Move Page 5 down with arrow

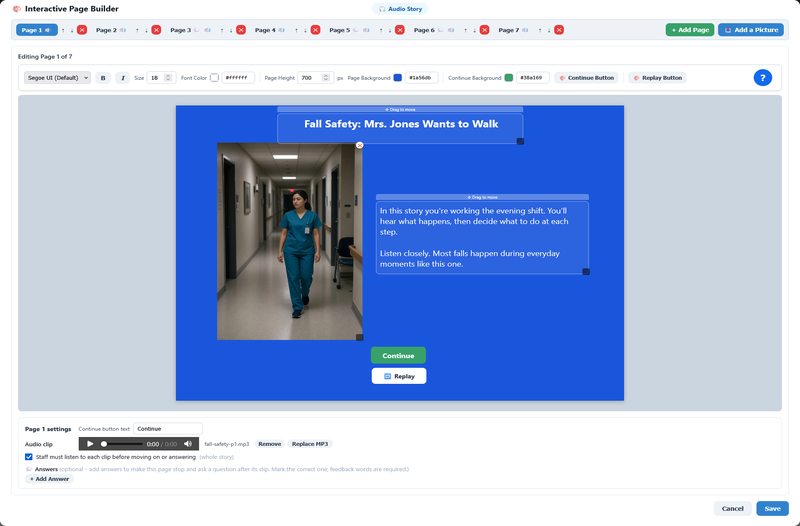390,30
